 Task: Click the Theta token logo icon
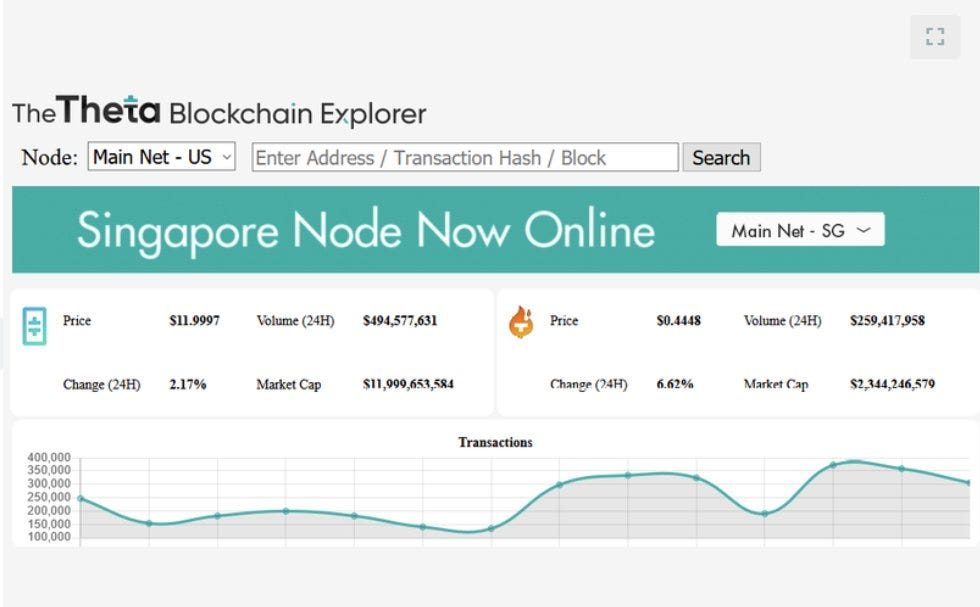click(x=34, y=326)
